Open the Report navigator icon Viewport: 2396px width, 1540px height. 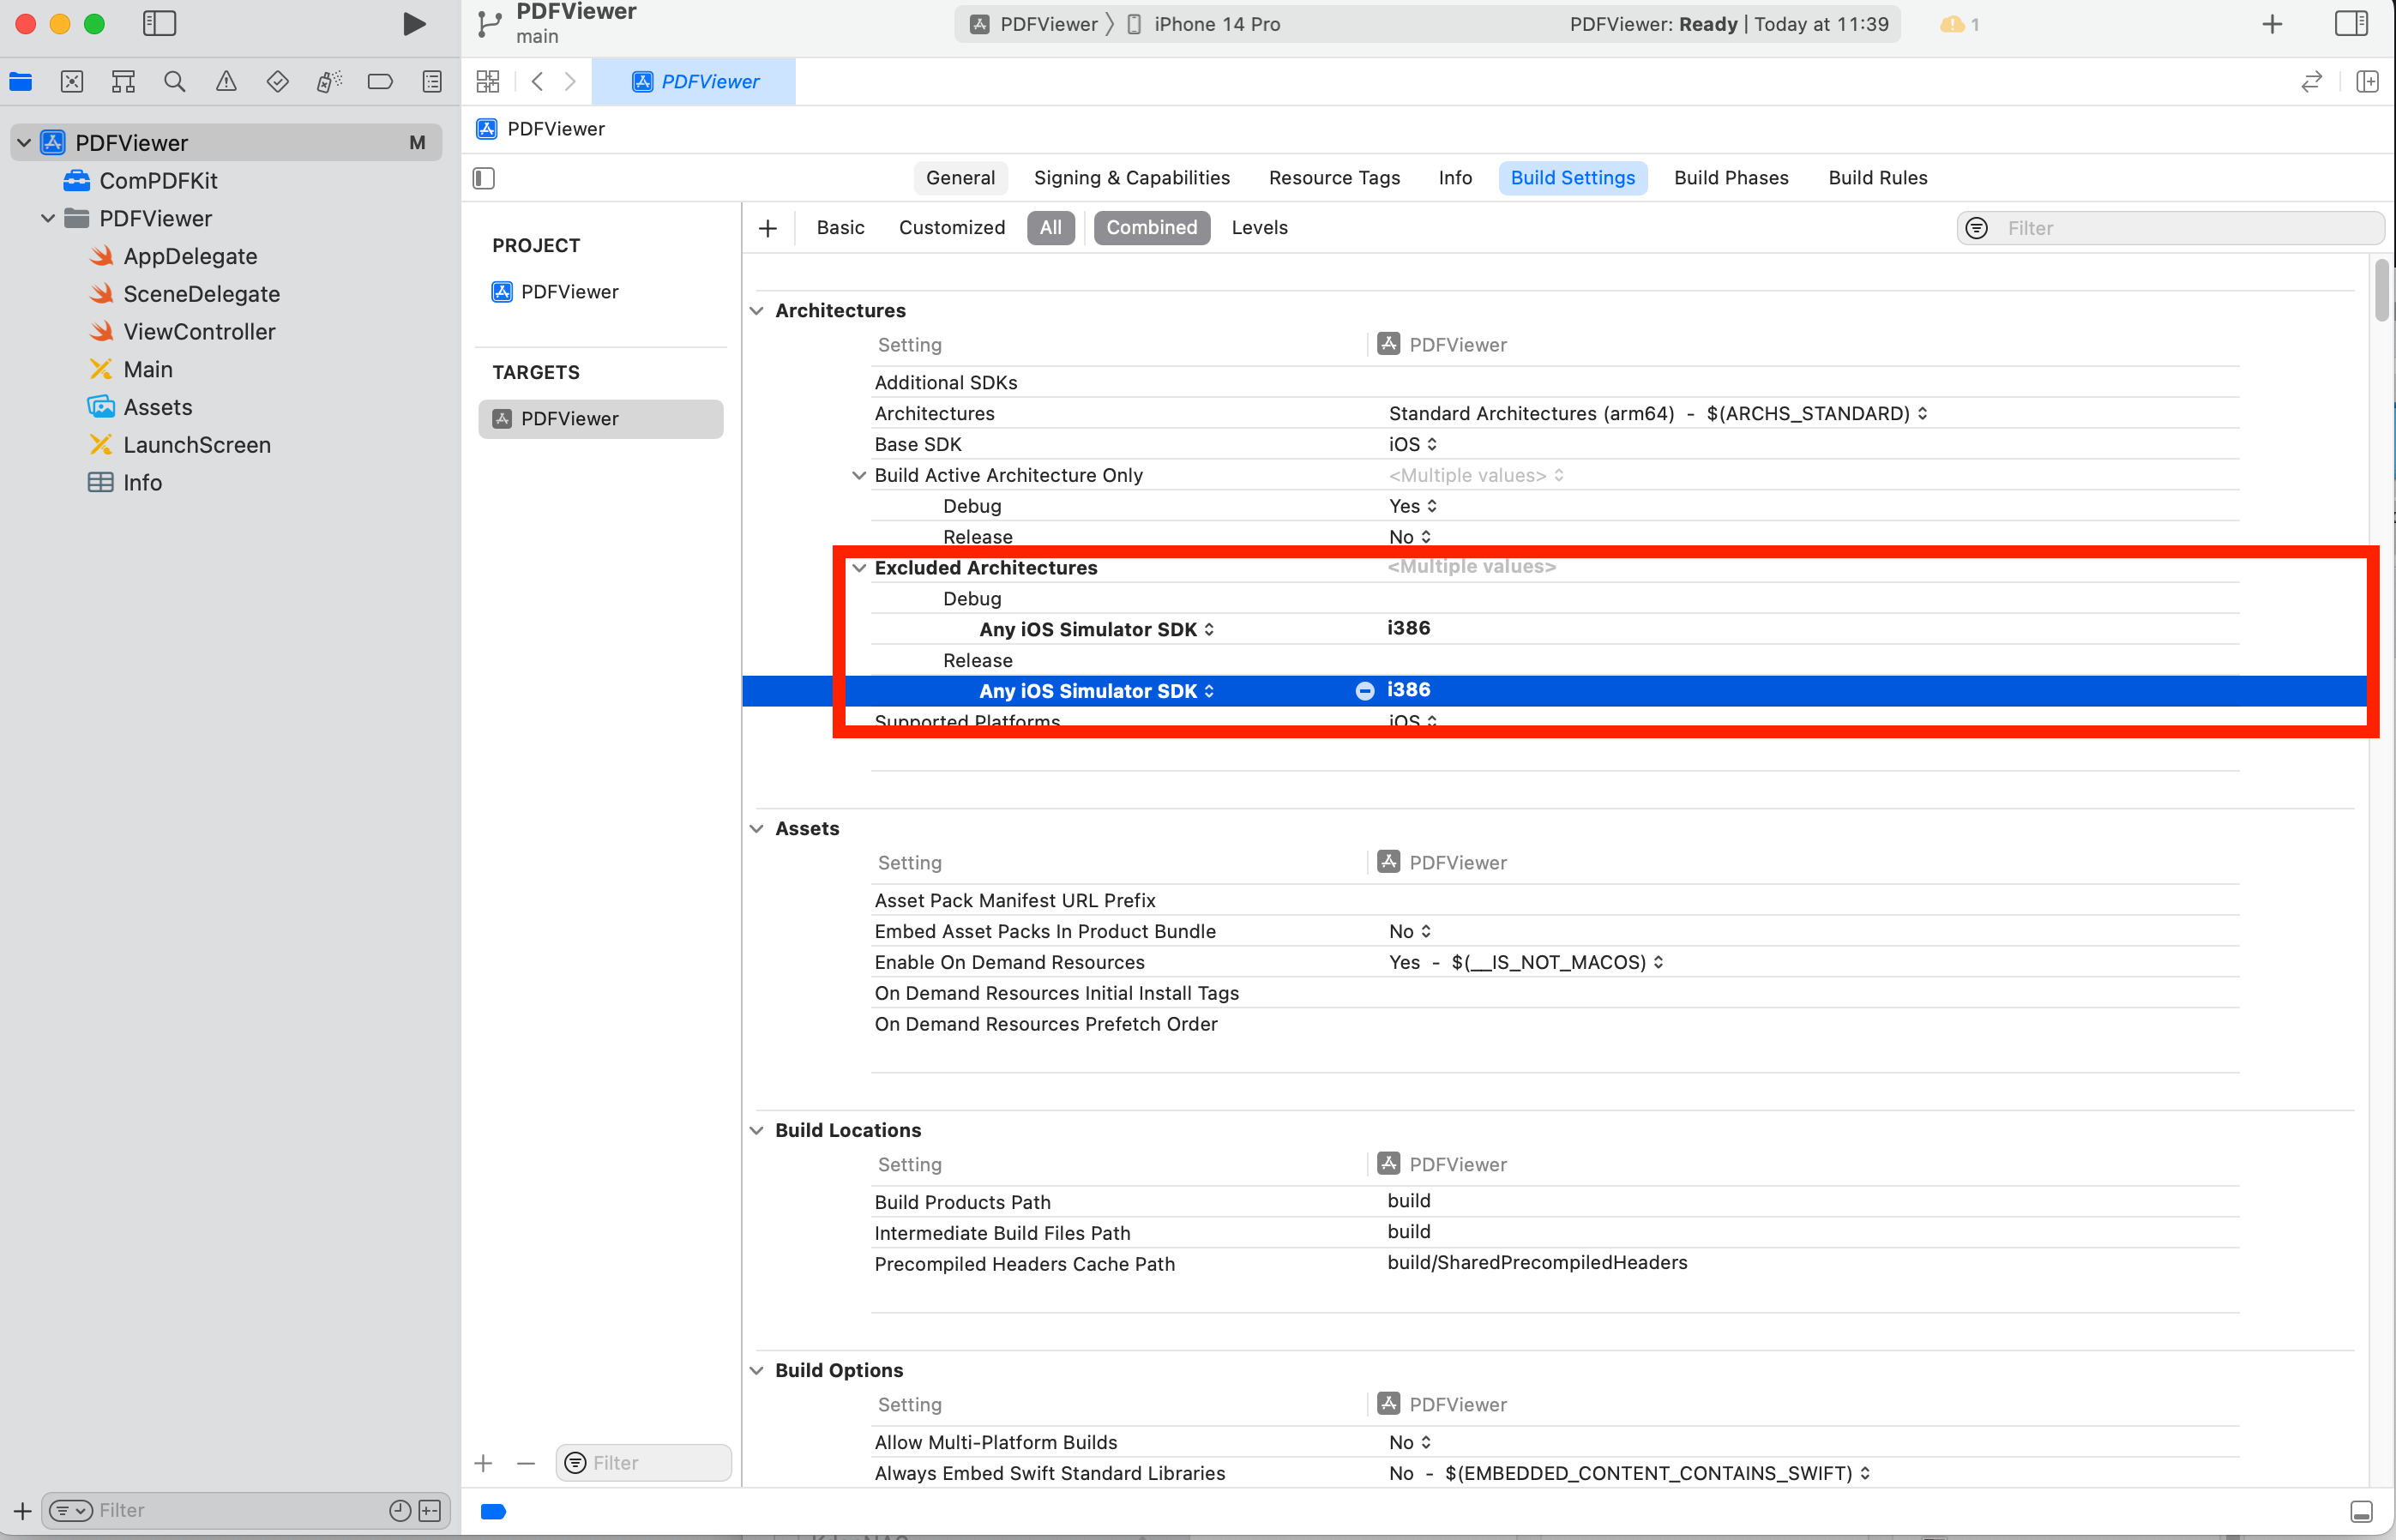pyautogui.click(x=432, y=82)
